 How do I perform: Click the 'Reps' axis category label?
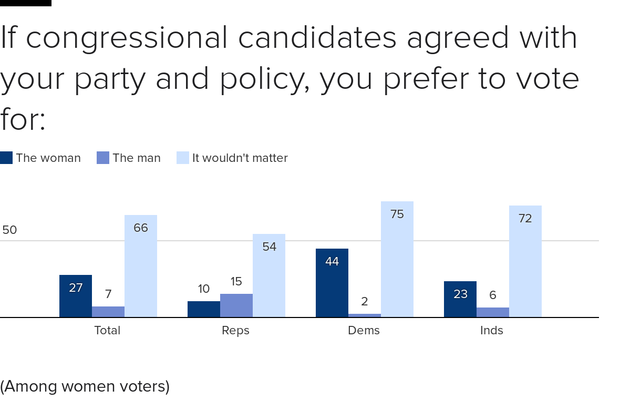236,331
